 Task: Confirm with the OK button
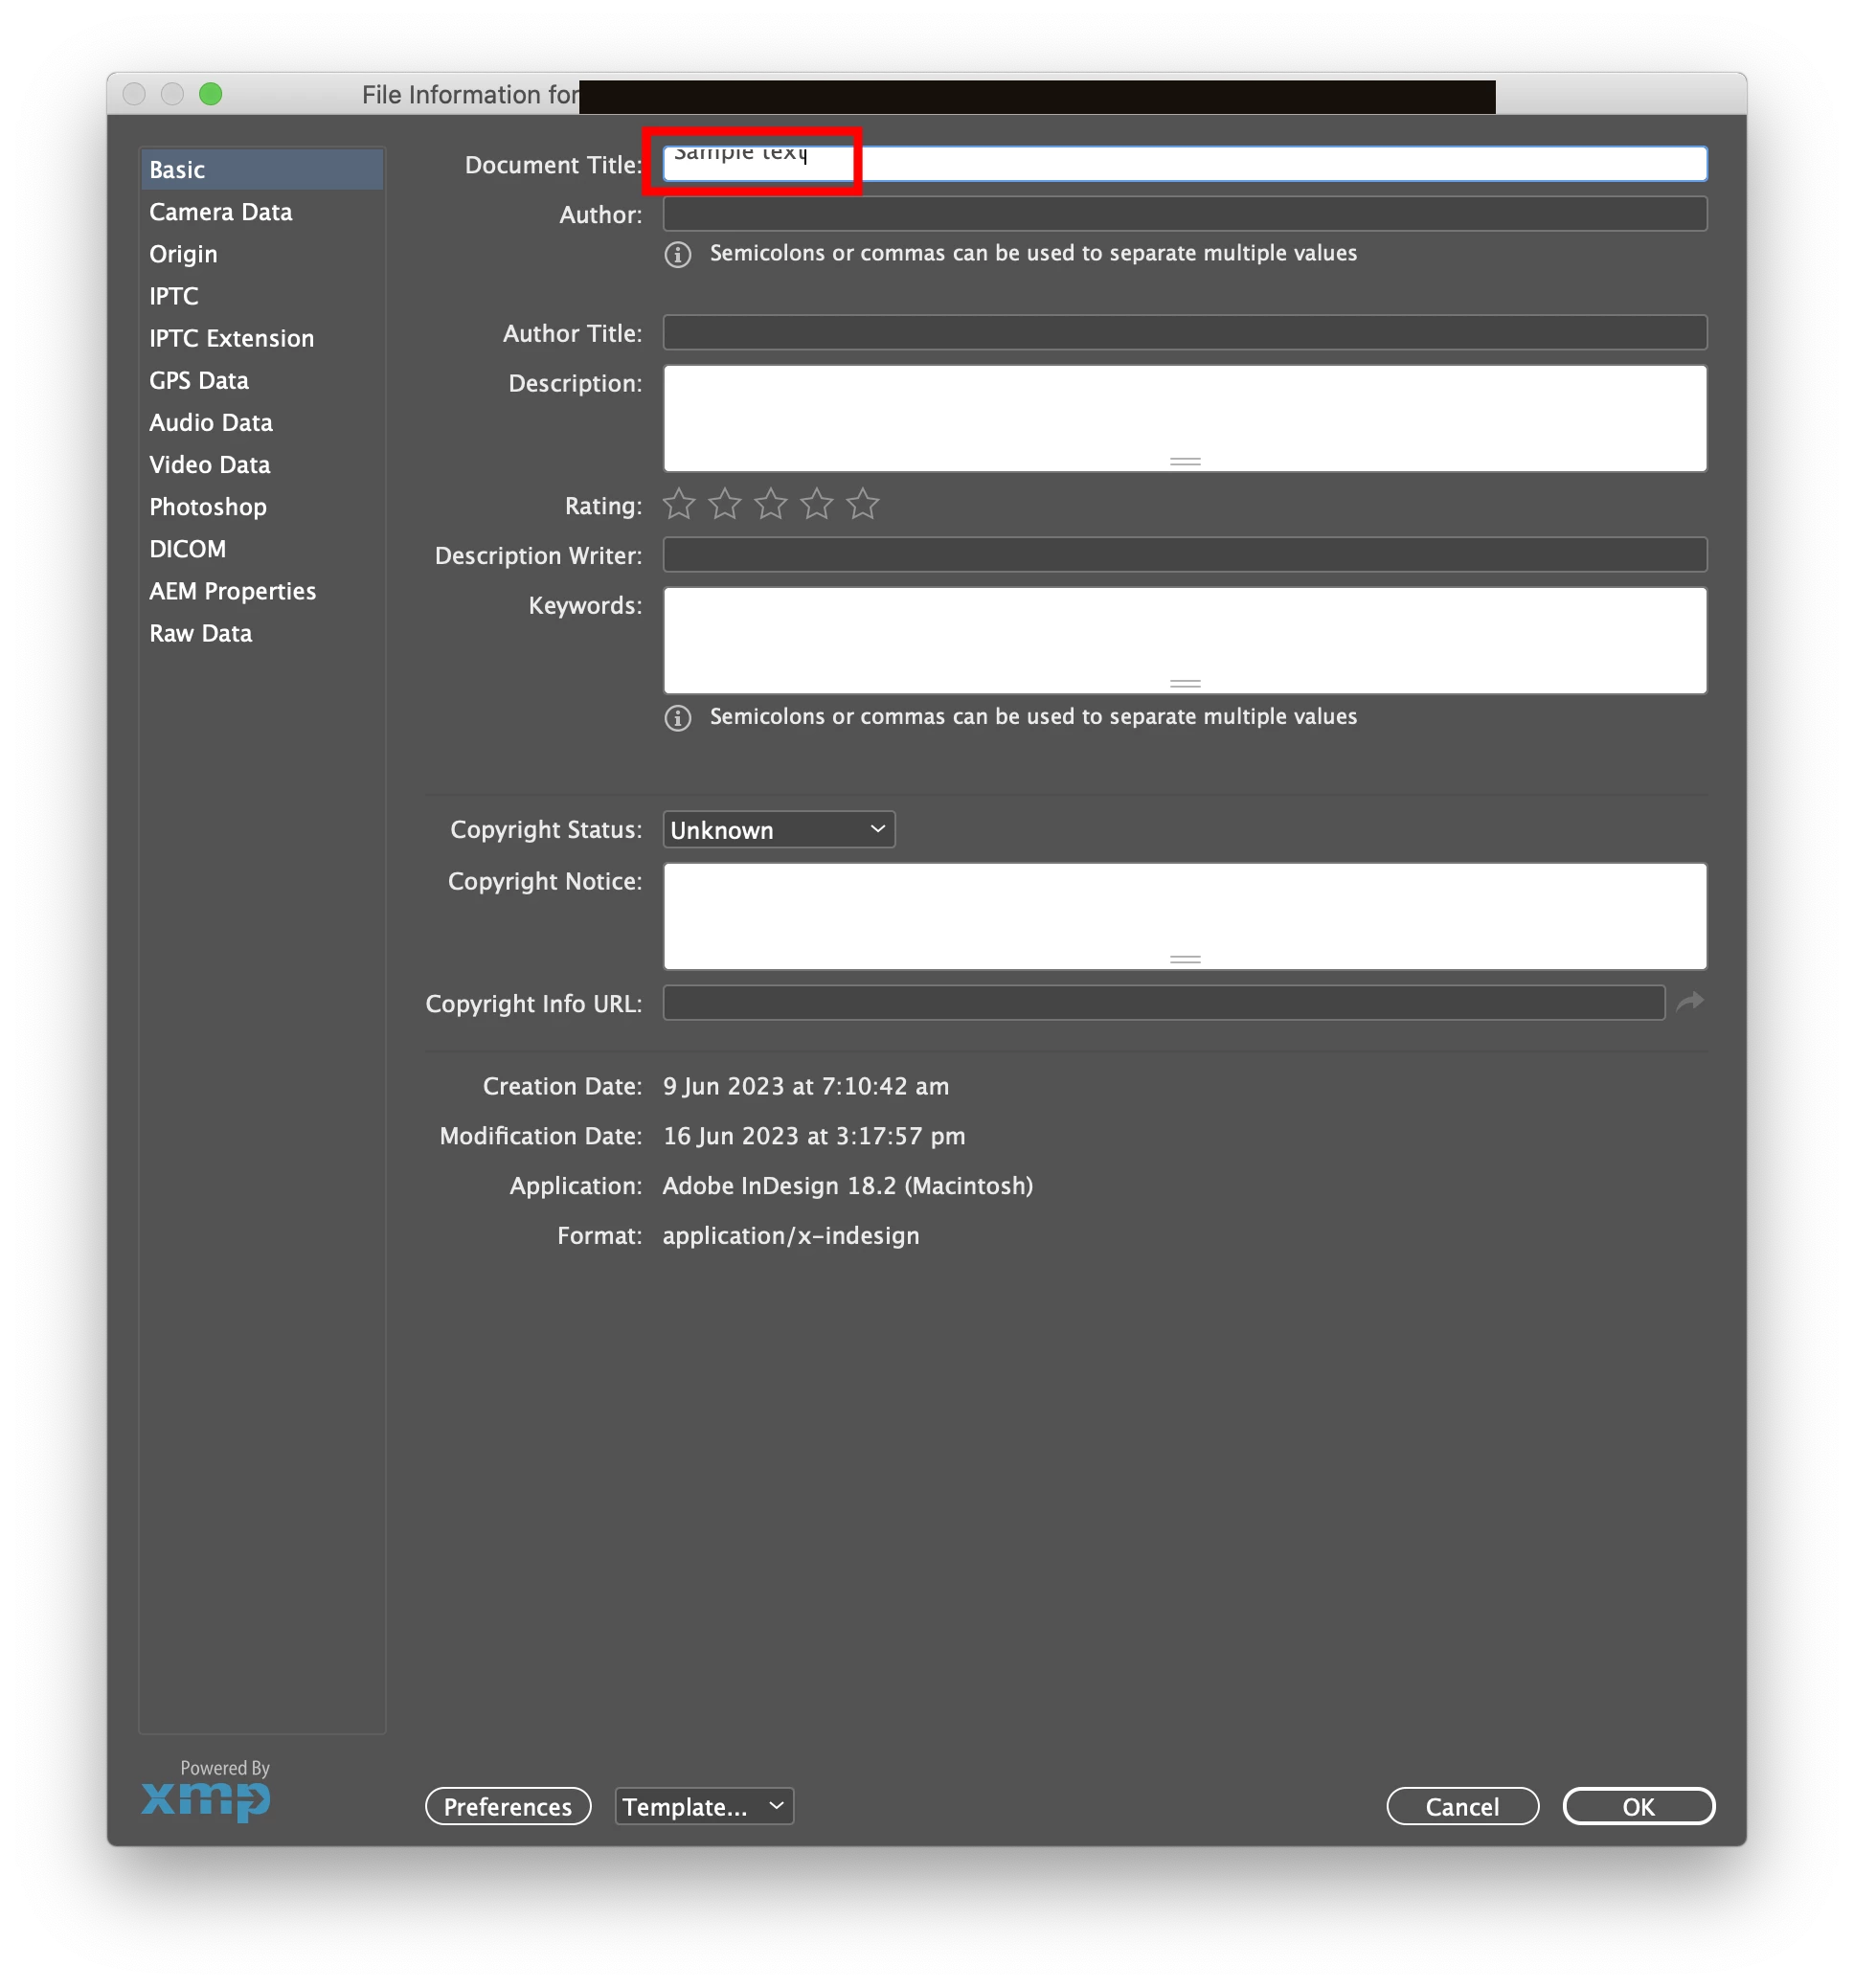[x=1638, y=1806]
